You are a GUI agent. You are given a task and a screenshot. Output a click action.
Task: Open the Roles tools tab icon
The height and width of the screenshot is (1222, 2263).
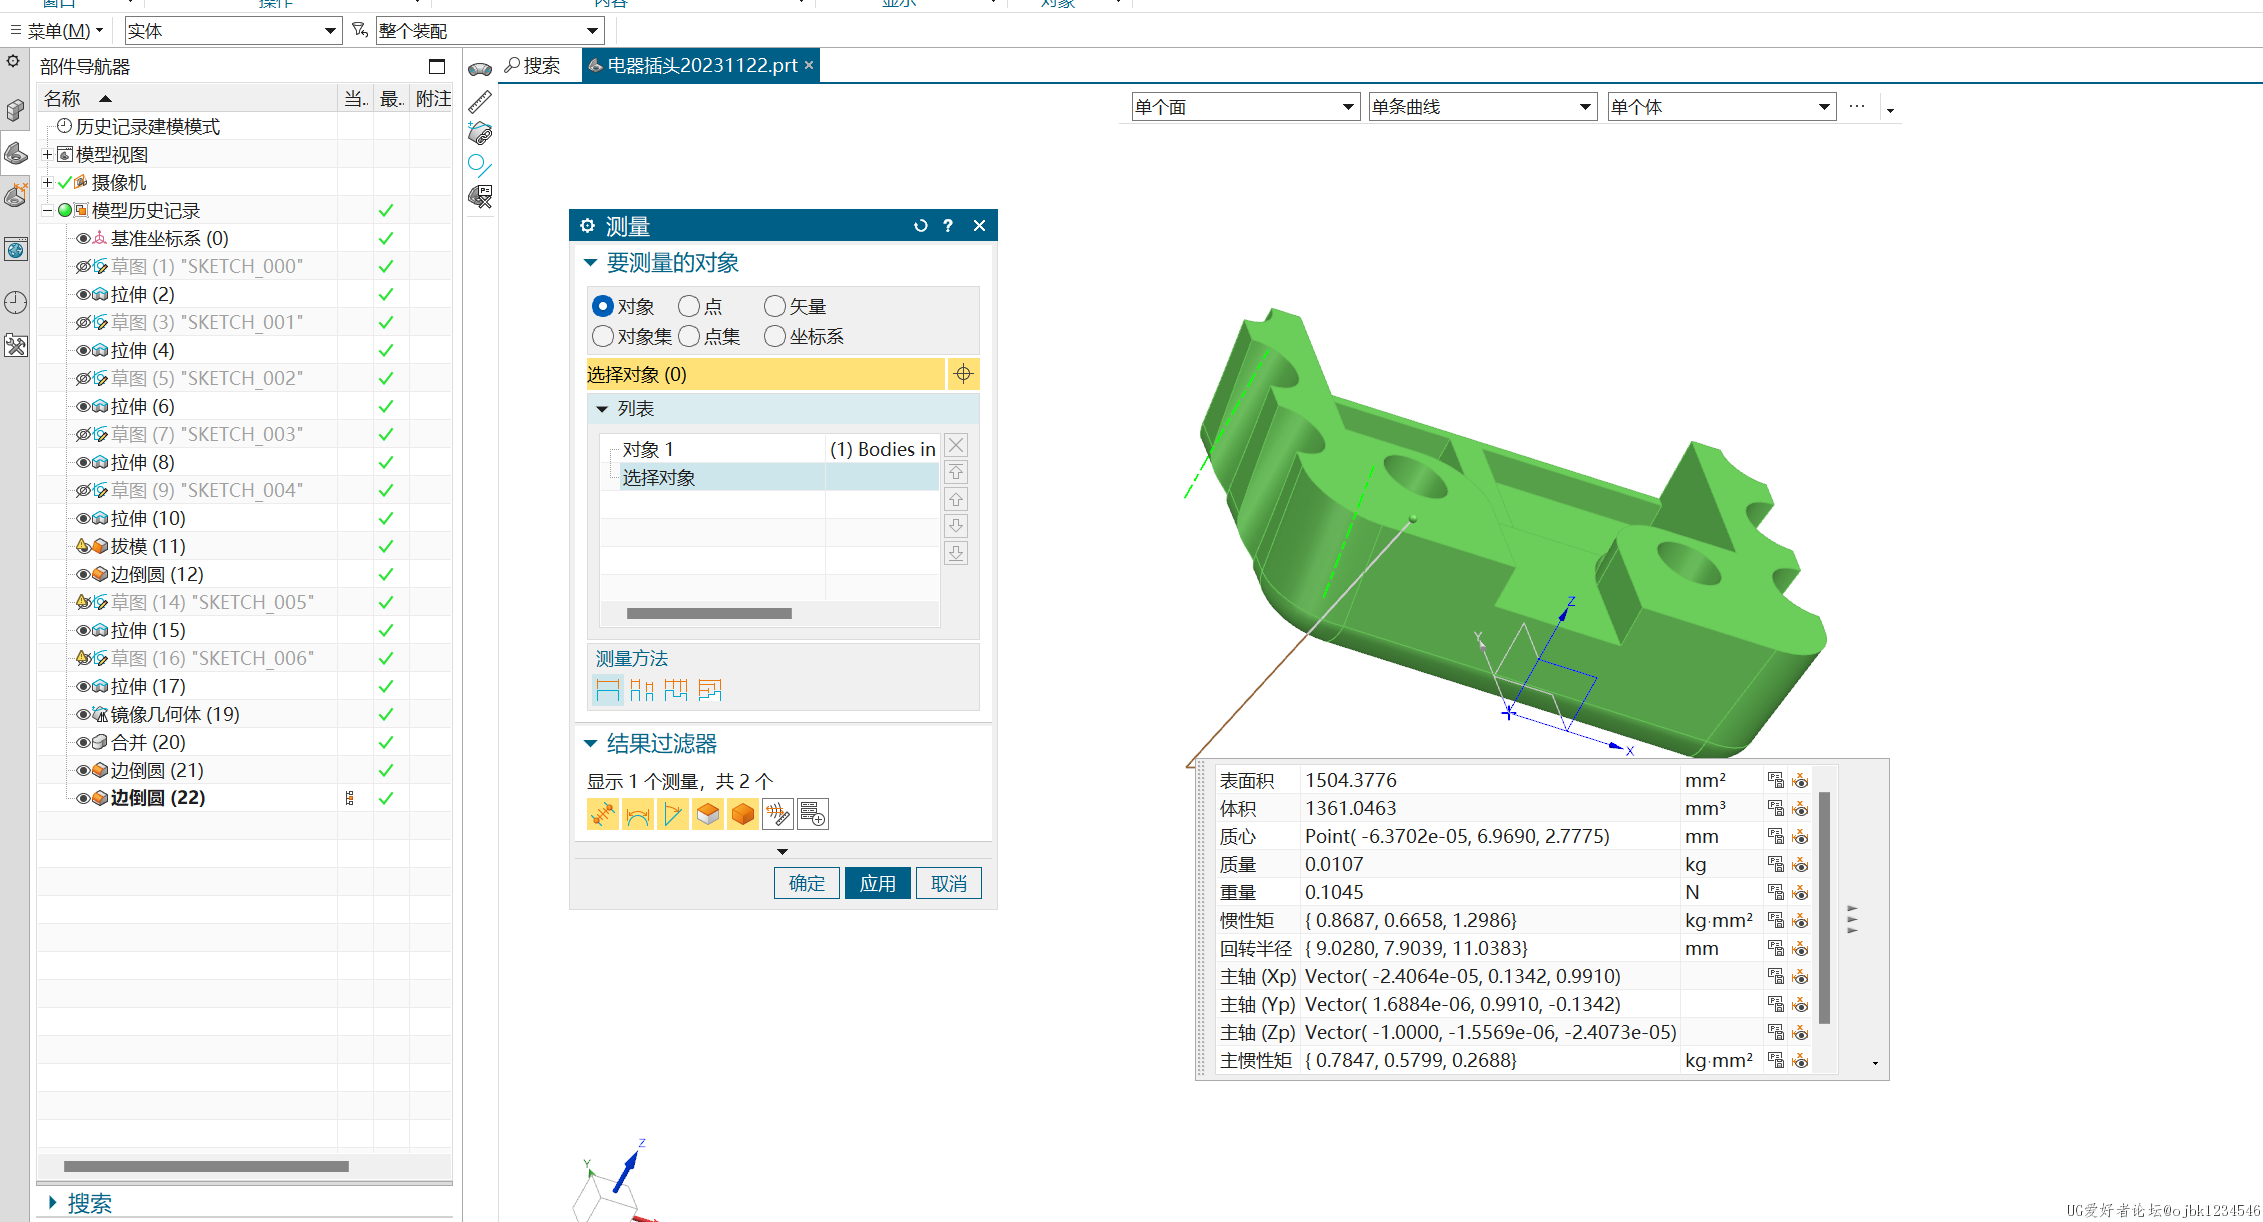pyautogui.click(x=15, y=346)
